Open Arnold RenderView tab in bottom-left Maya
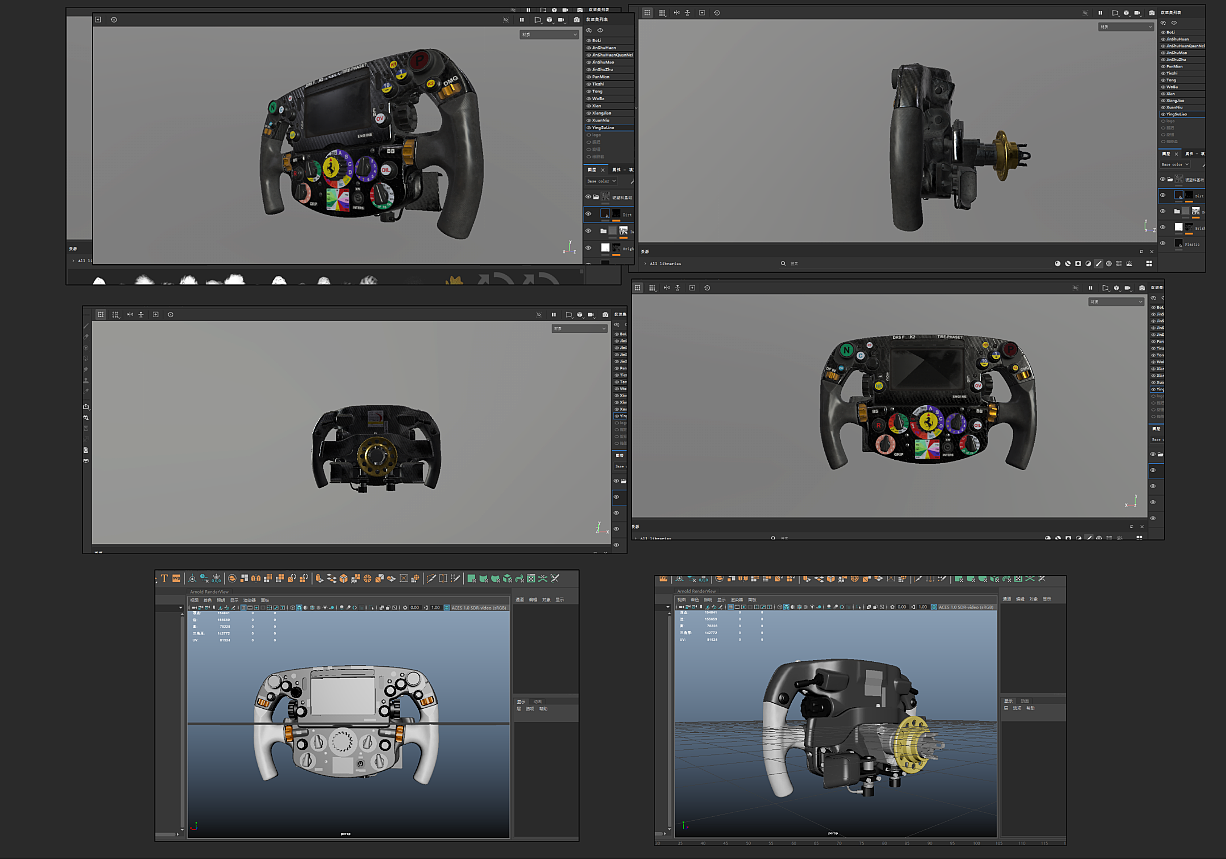 click(210, 592)
